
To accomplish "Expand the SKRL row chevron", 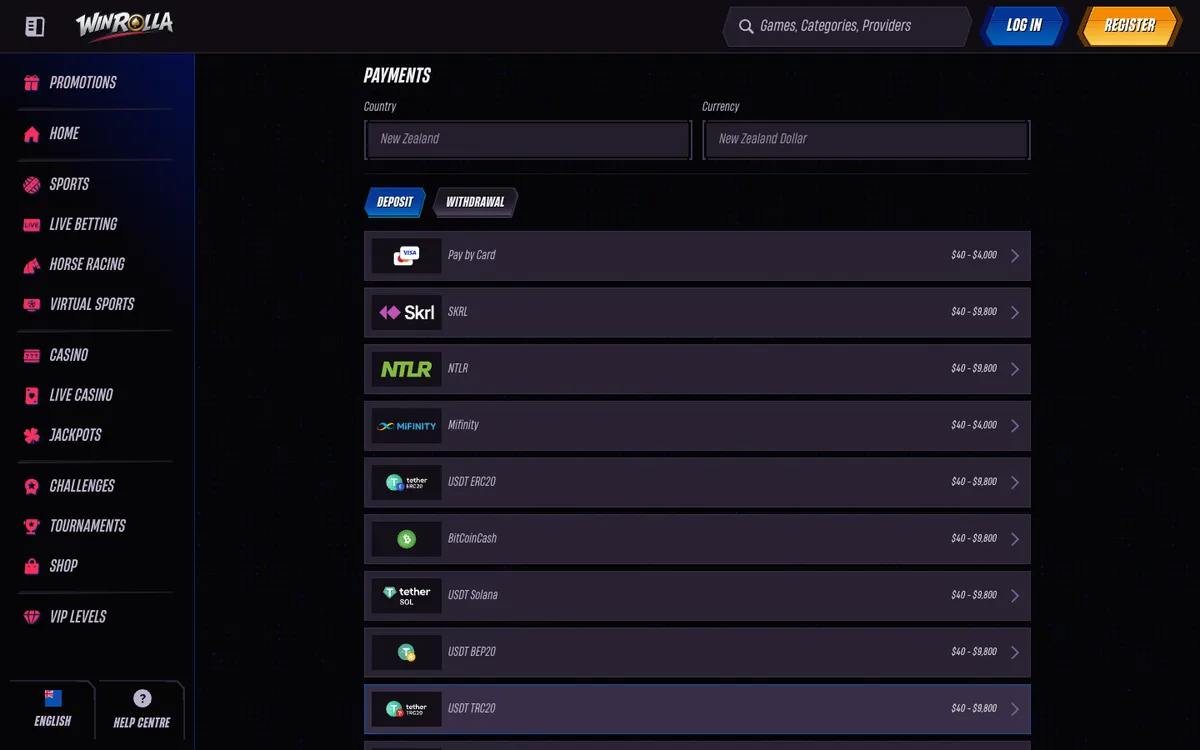I will tap(1015, 313).
